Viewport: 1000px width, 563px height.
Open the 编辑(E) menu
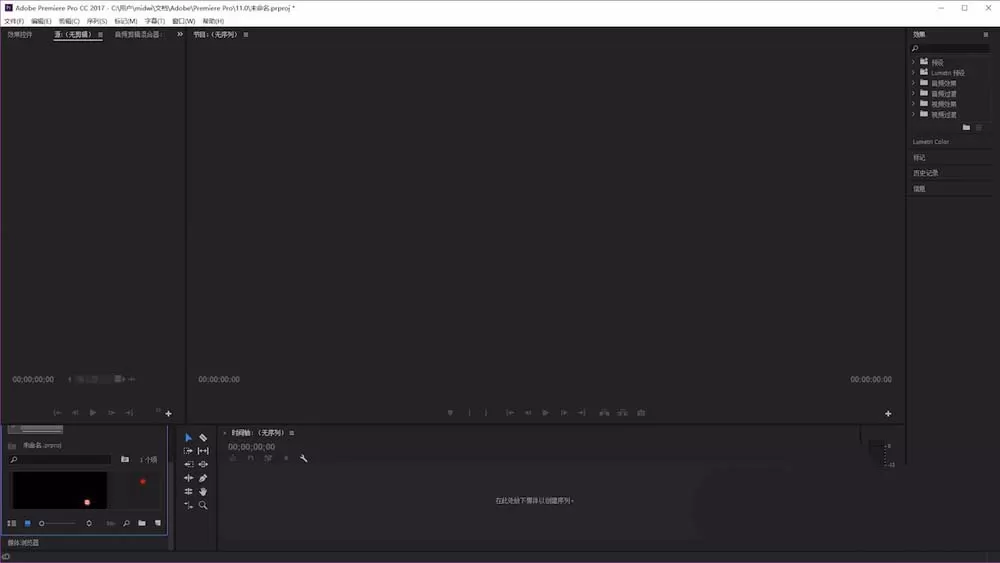41,21
